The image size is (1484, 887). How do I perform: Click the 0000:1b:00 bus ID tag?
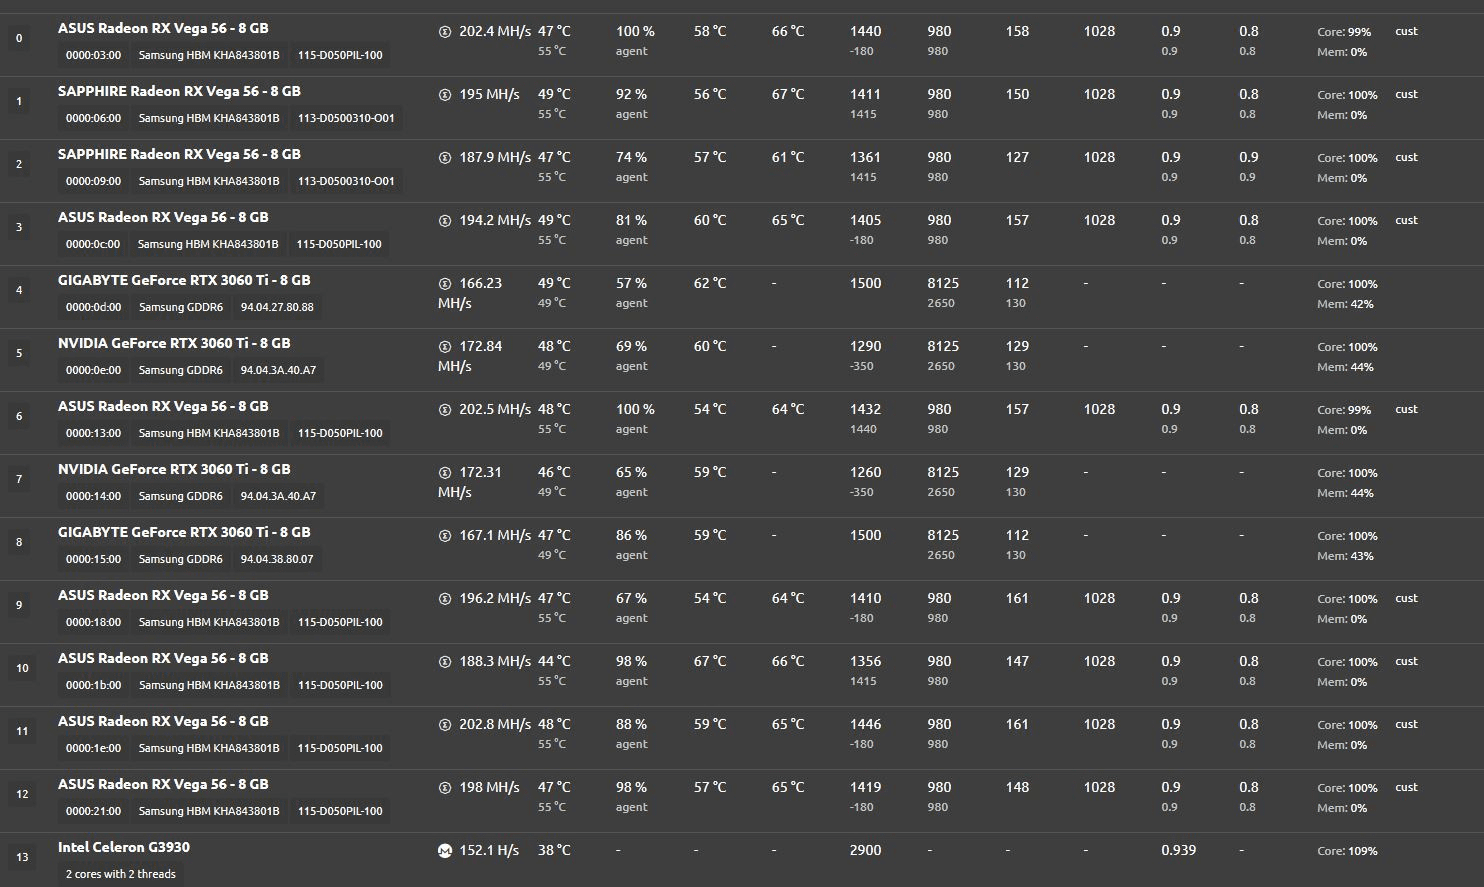point(93,685)
